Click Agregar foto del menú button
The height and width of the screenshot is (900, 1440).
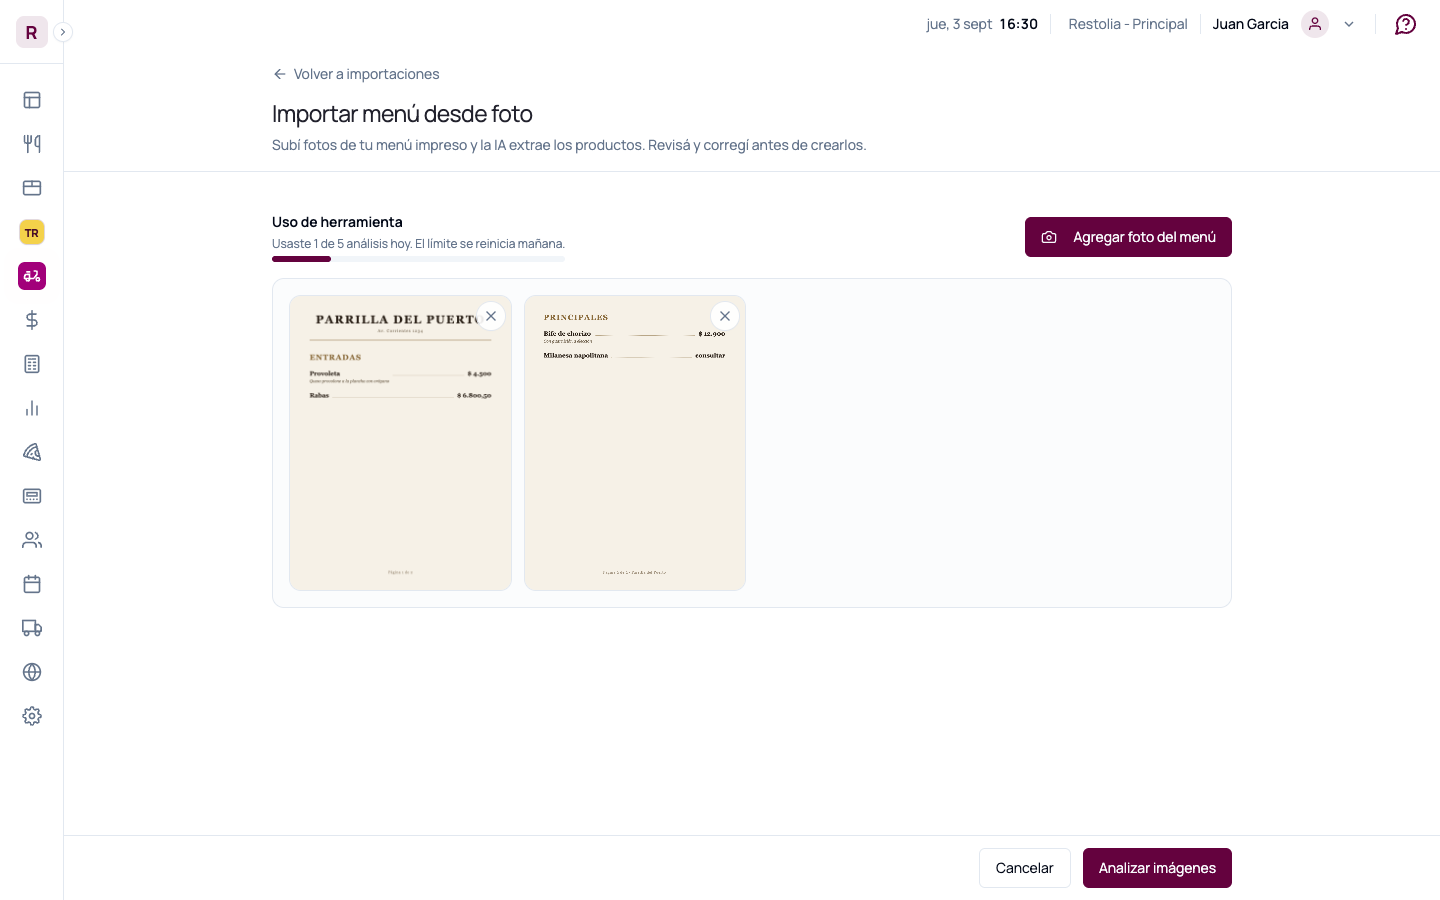click(1128, 237)
